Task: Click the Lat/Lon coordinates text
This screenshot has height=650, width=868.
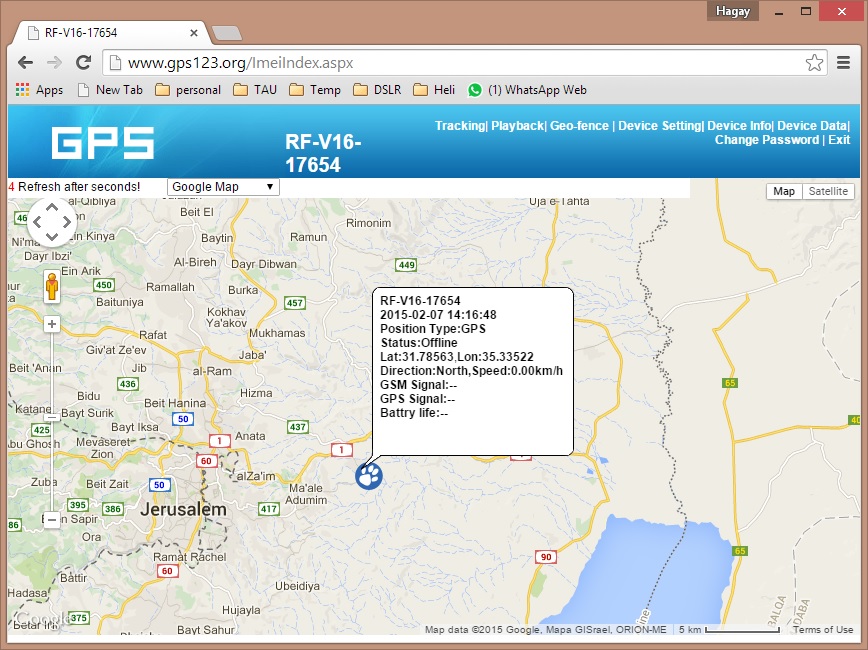Action: click(457, 357)
